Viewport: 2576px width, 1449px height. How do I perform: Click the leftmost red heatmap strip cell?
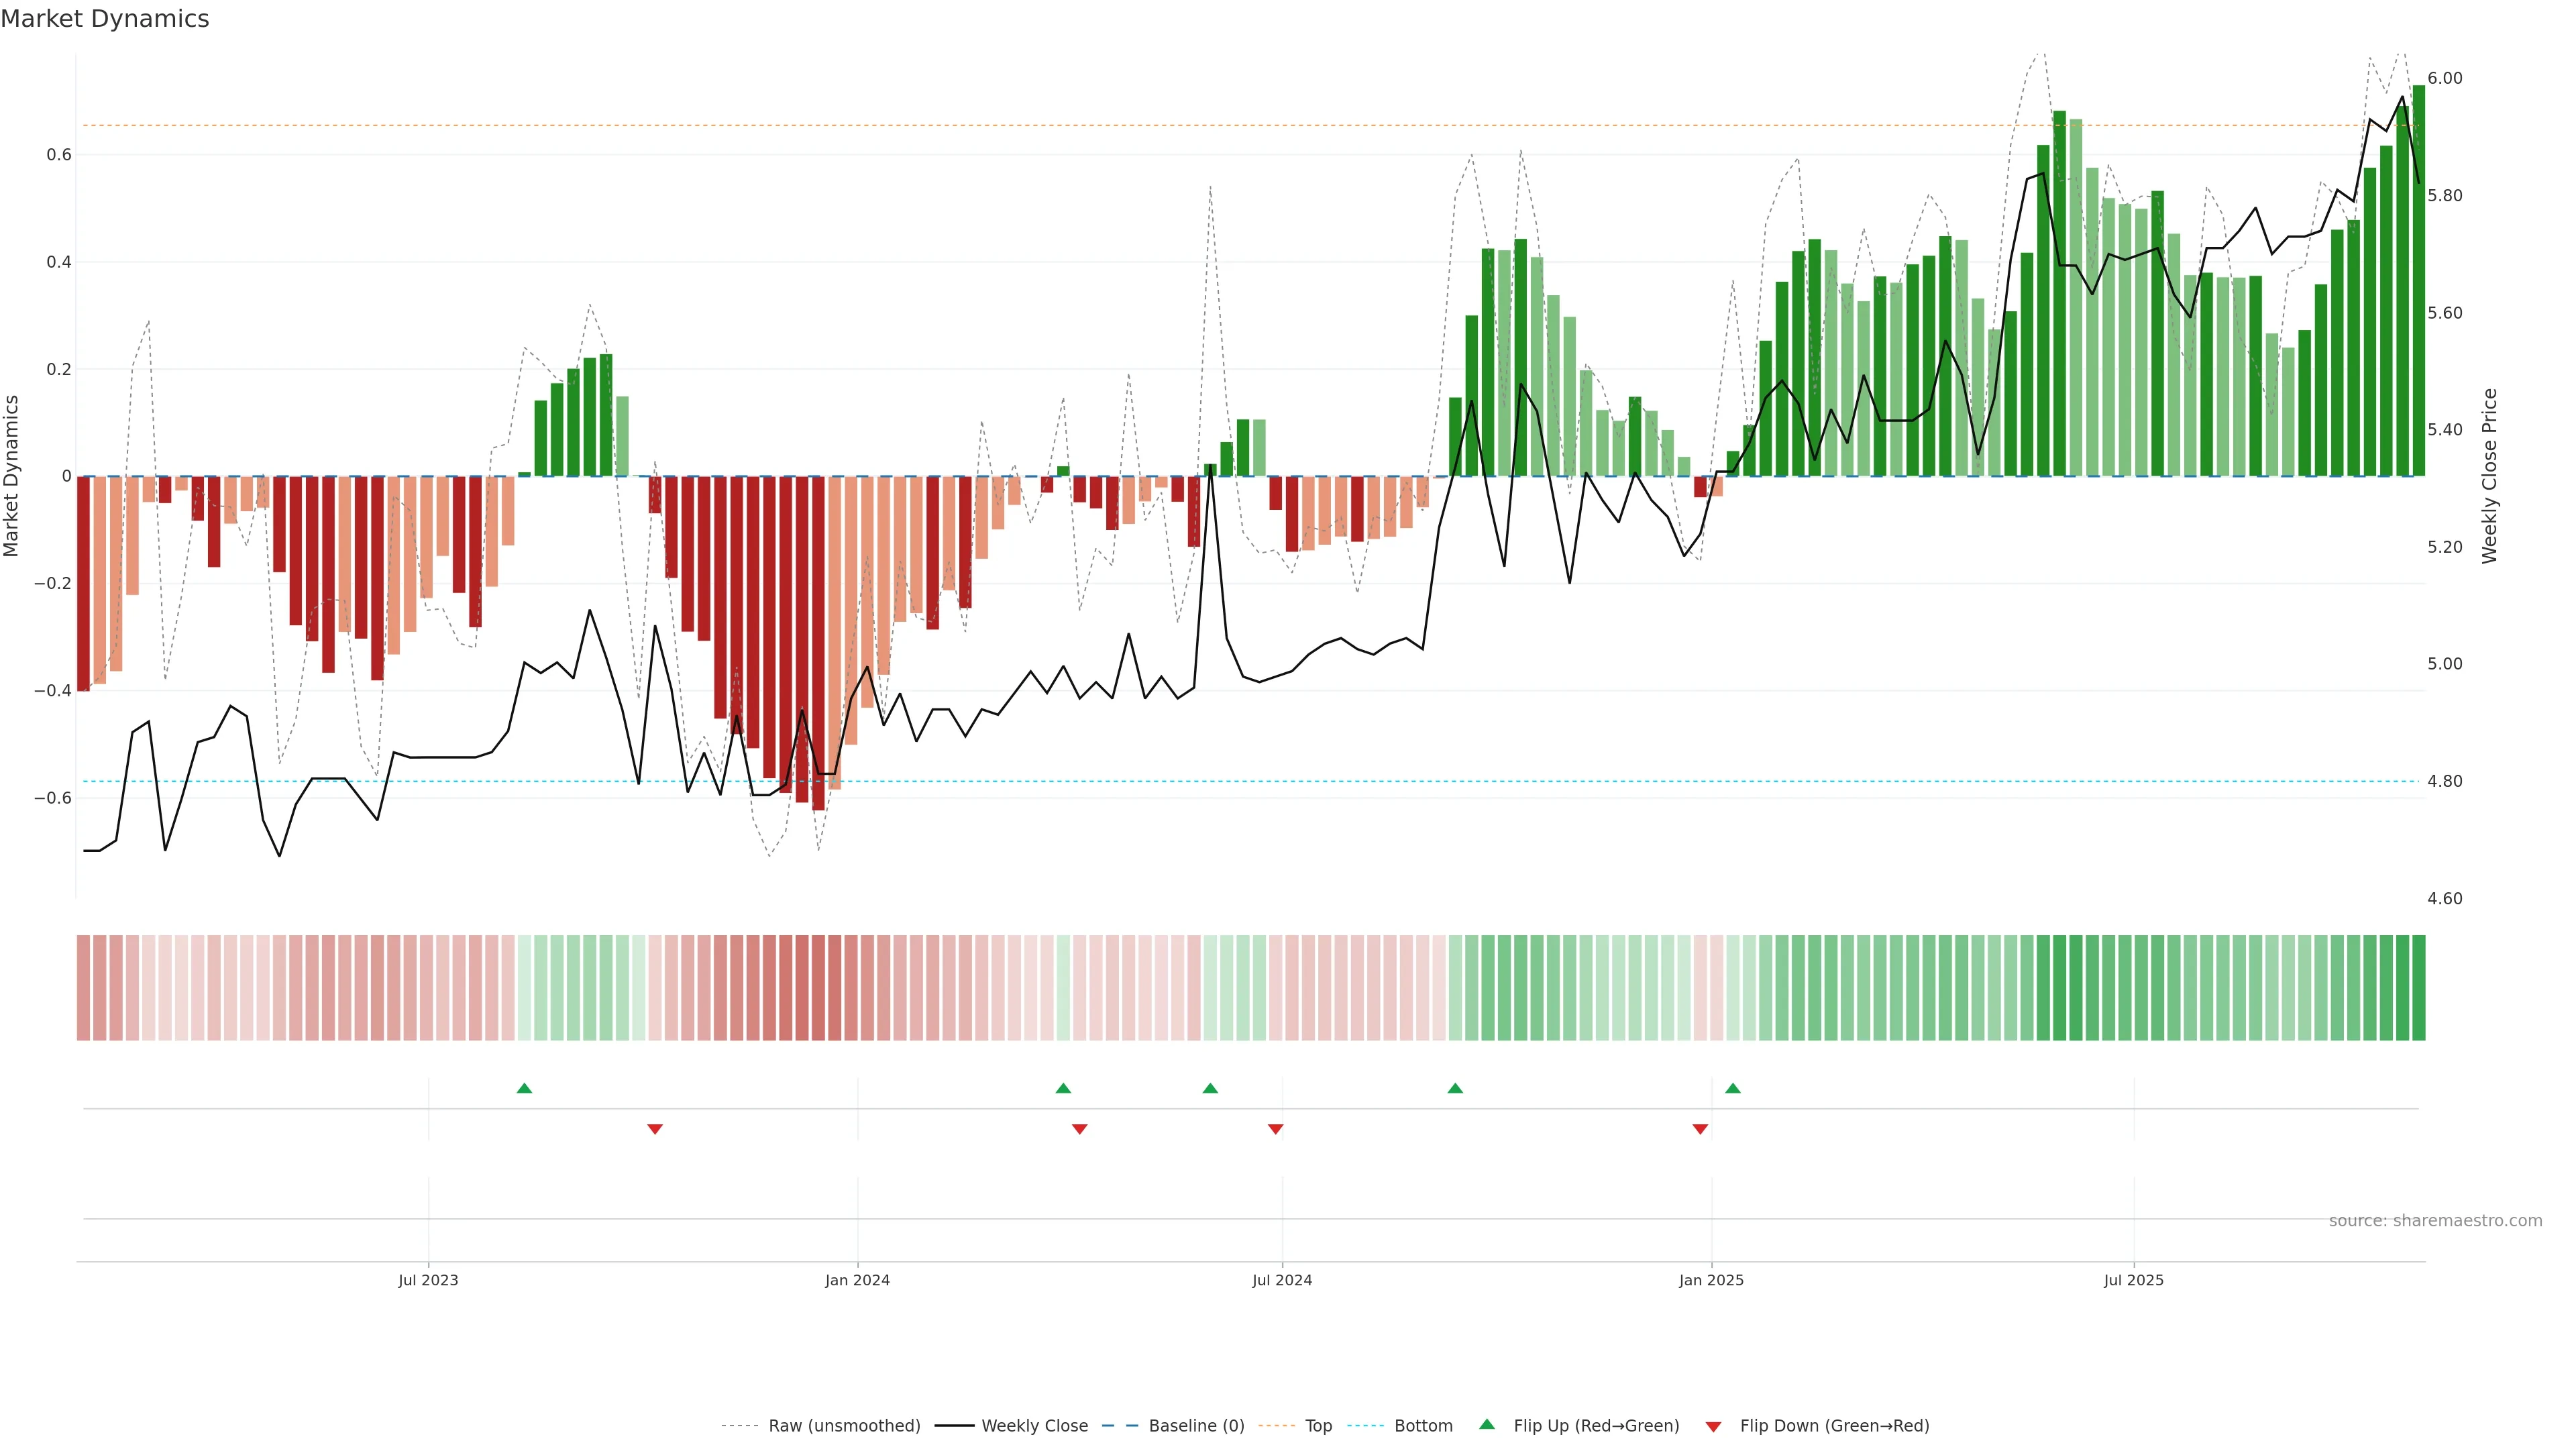point(84,988)
